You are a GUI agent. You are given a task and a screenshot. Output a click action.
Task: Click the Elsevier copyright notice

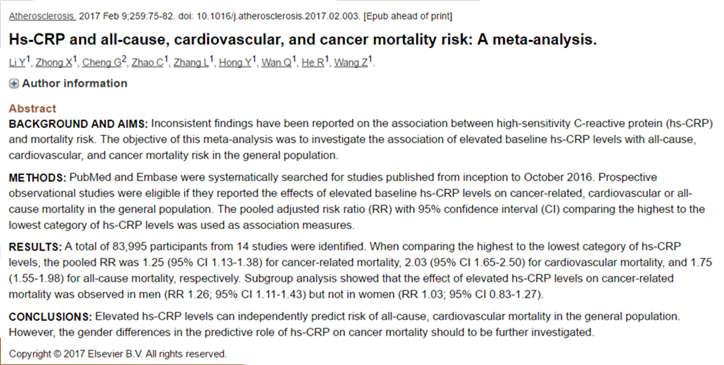coord(118,354)
